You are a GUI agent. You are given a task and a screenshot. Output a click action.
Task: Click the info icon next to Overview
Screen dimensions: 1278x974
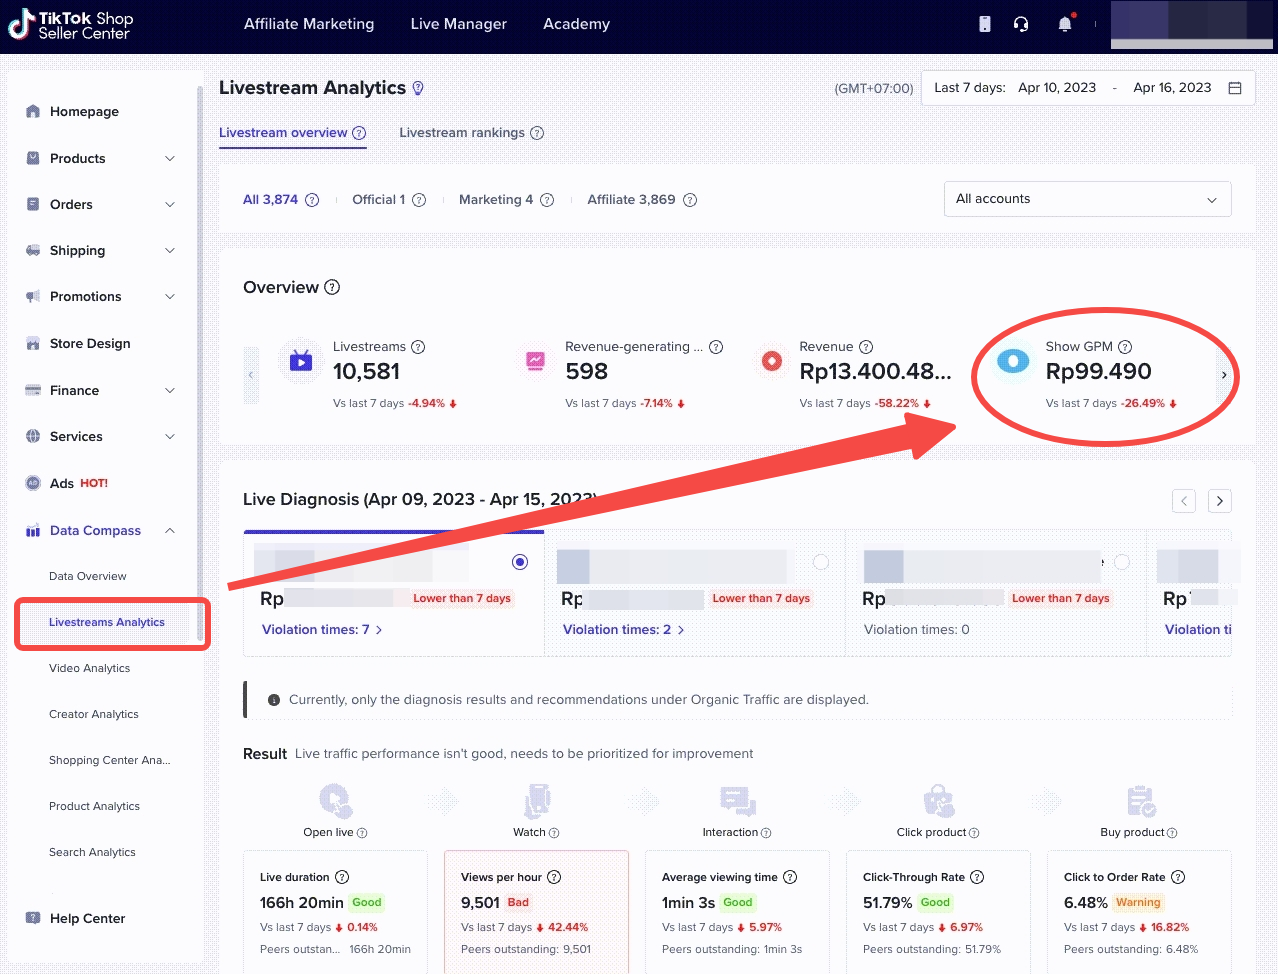click(332, 287)
